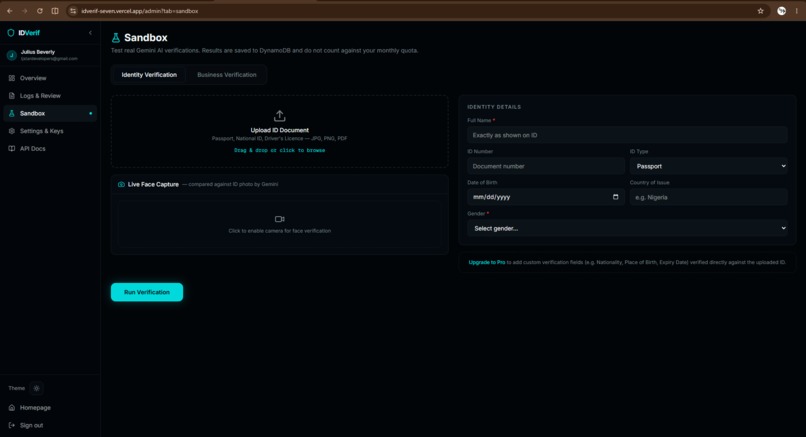Focus the Date of Birth field
This screenshot has height=437, width=806.
pyautogui.click(x=546, y=197)
